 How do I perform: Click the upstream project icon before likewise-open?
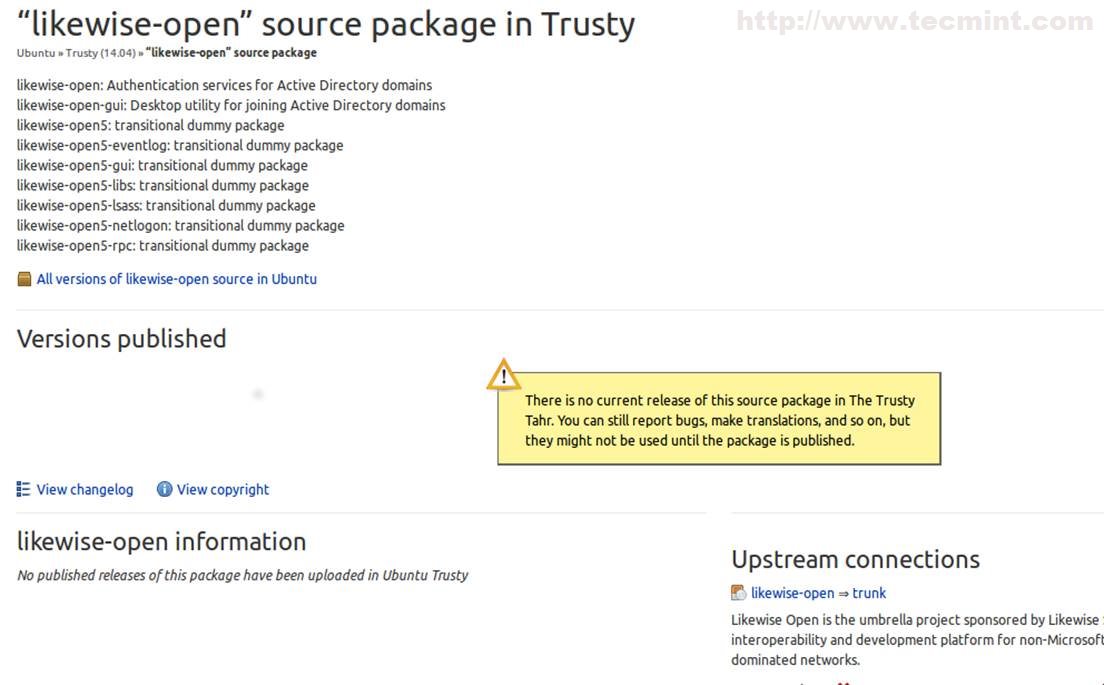point(739,593)
